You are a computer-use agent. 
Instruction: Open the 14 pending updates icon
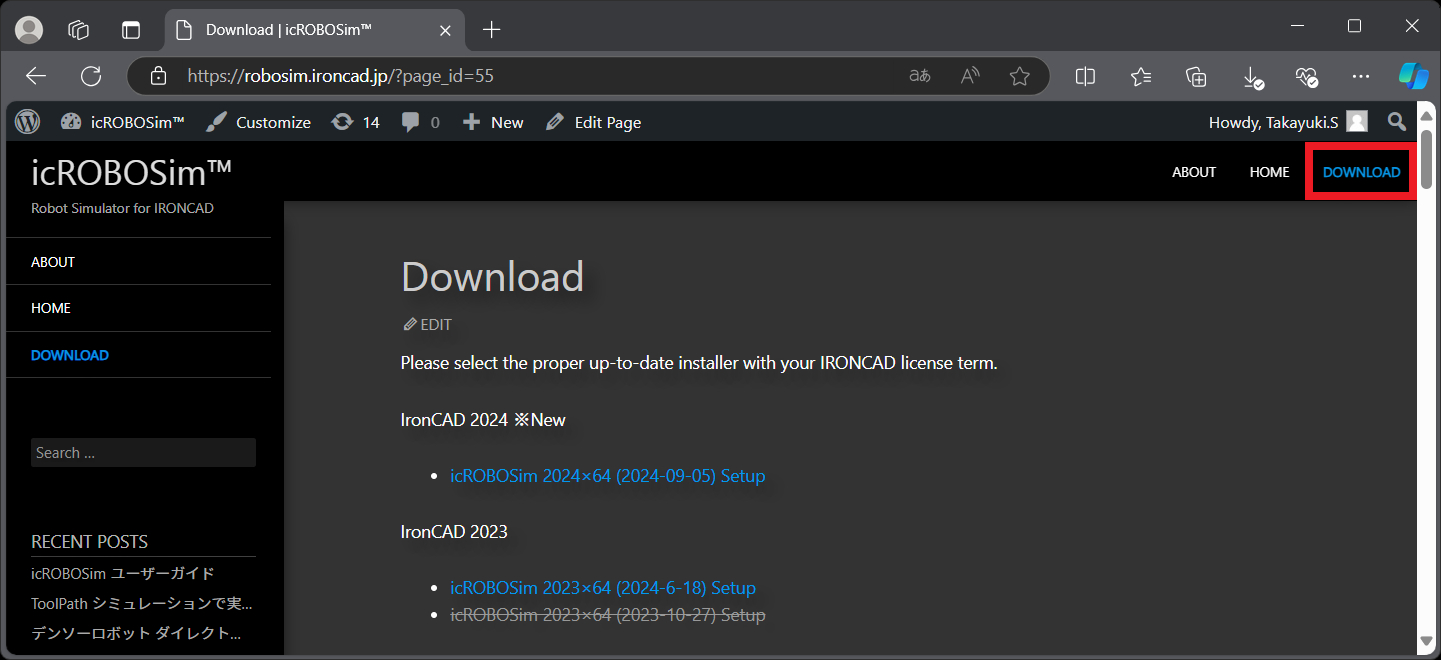356,122
